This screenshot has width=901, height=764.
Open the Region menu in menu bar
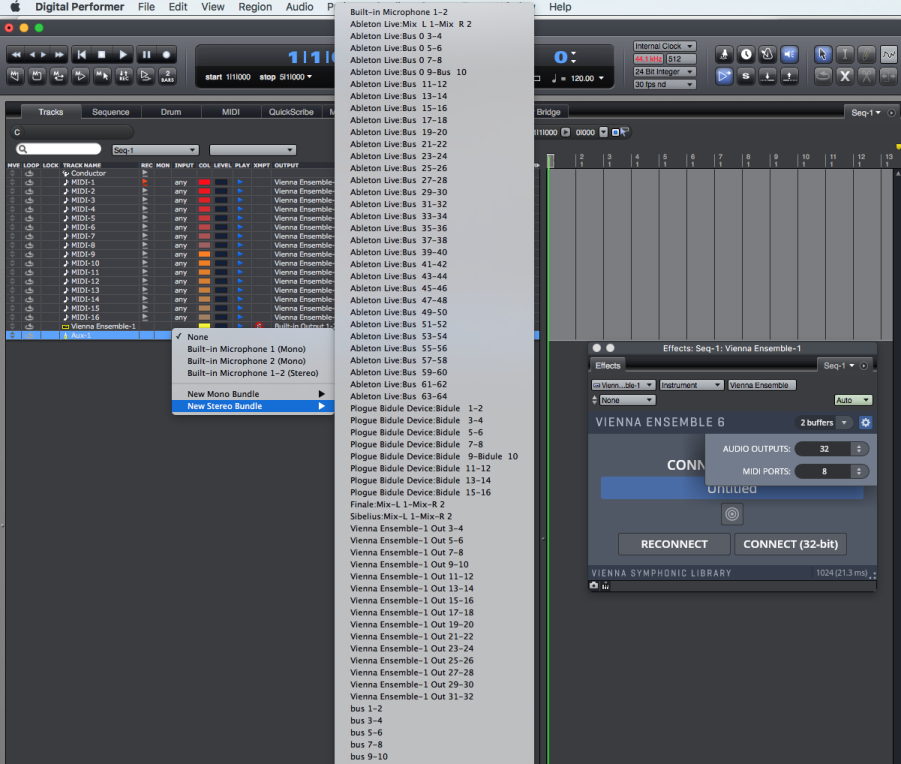(x=255, y=7)
